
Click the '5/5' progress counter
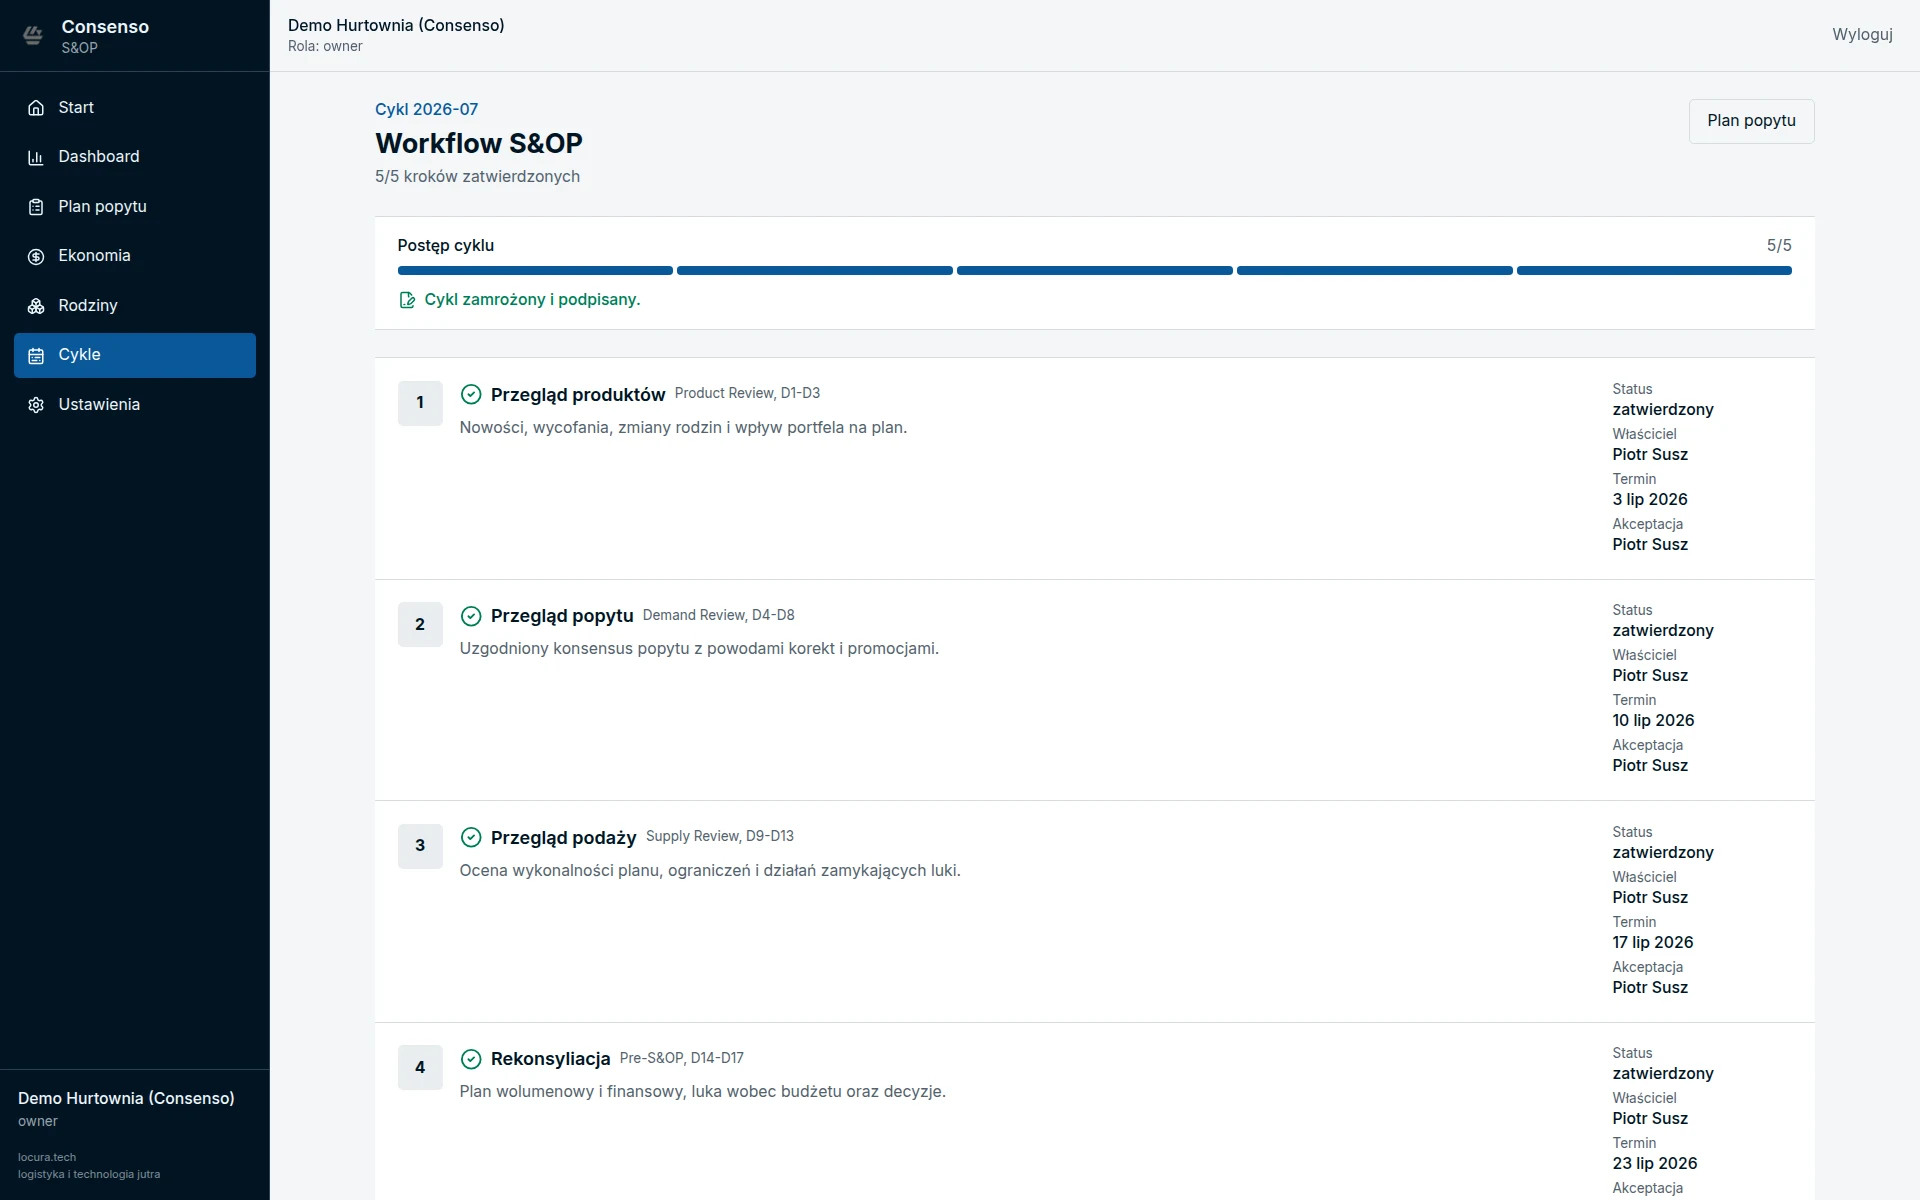click(1778, 246)
